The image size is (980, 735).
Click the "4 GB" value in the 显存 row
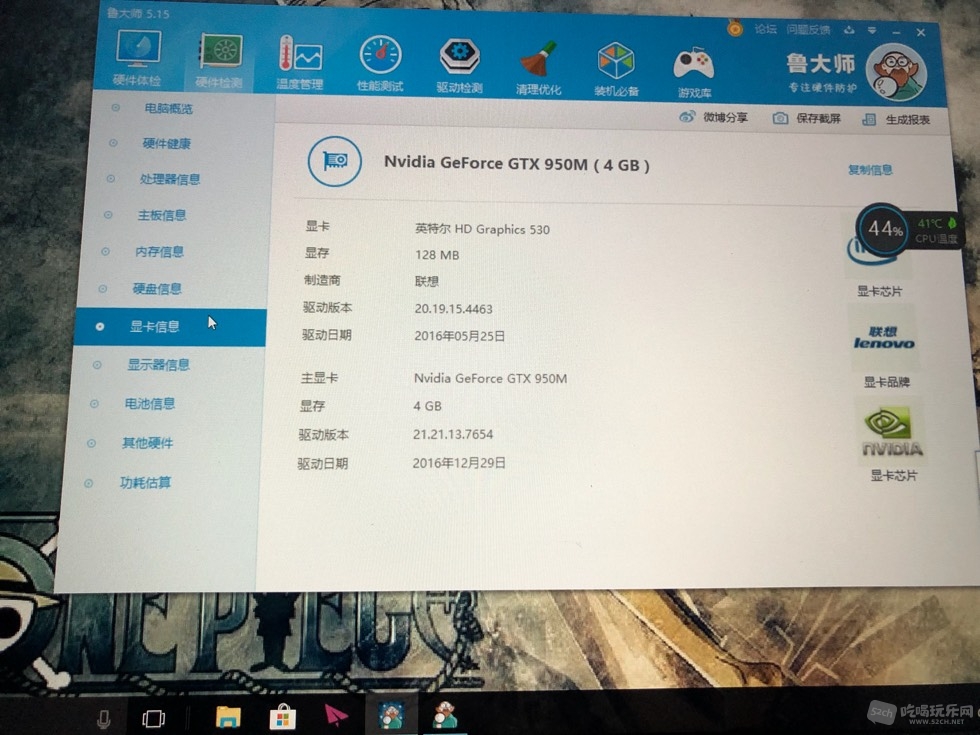pos(428,406)
